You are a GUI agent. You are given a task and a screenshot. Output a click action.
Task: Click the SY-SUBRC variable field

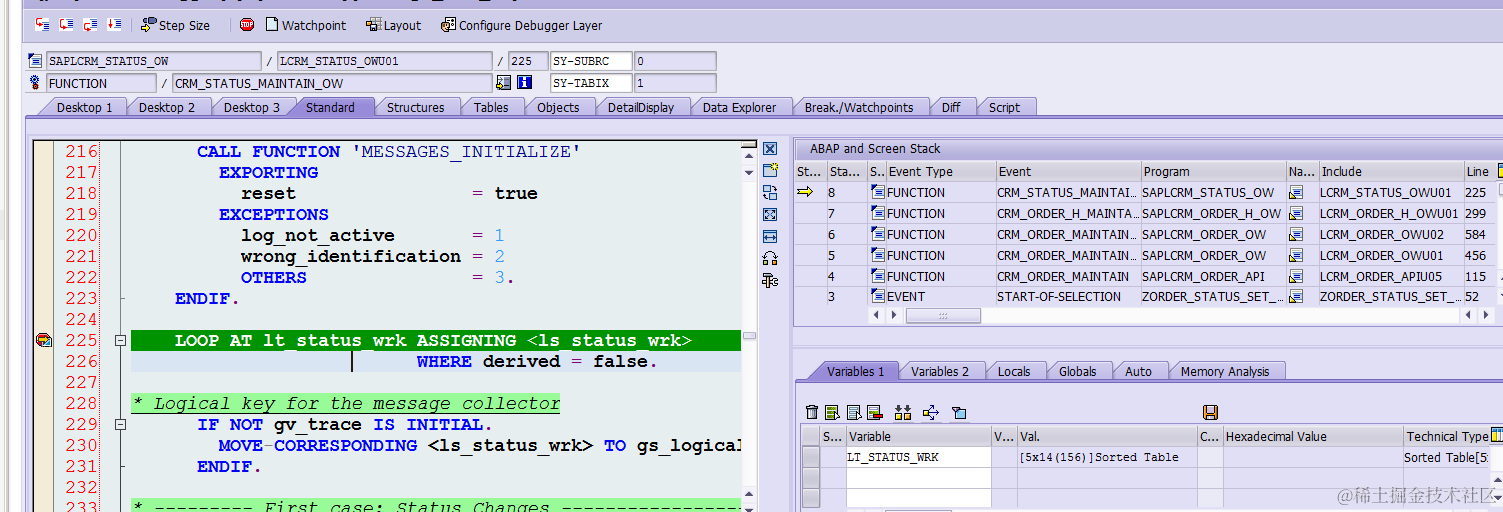tap(591, 61)
